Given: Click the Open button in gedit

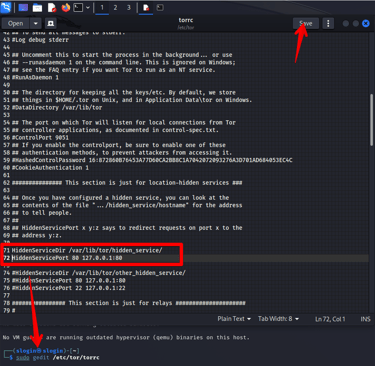Looking at the screenshot, I should [16, 23].
